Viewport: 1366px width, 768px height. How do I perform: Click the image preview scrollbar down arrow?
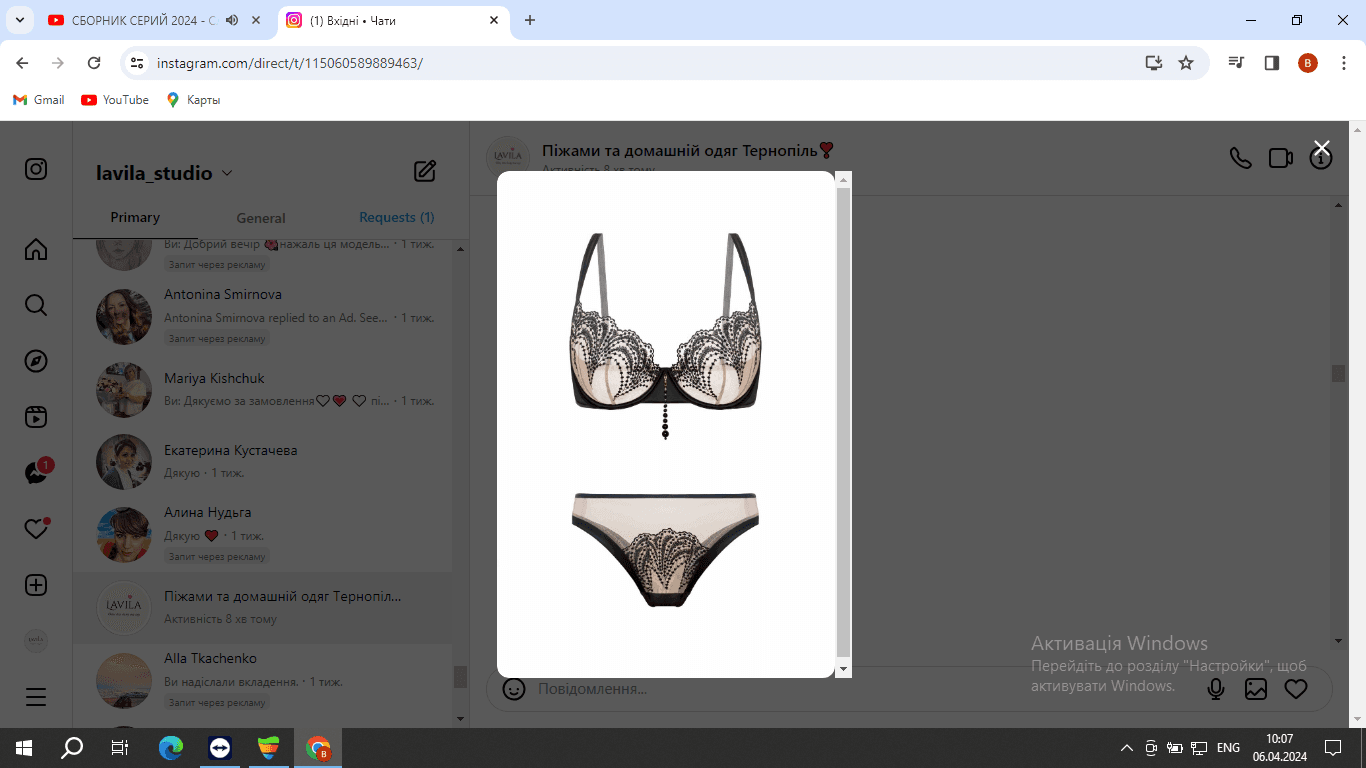point(843,669)
